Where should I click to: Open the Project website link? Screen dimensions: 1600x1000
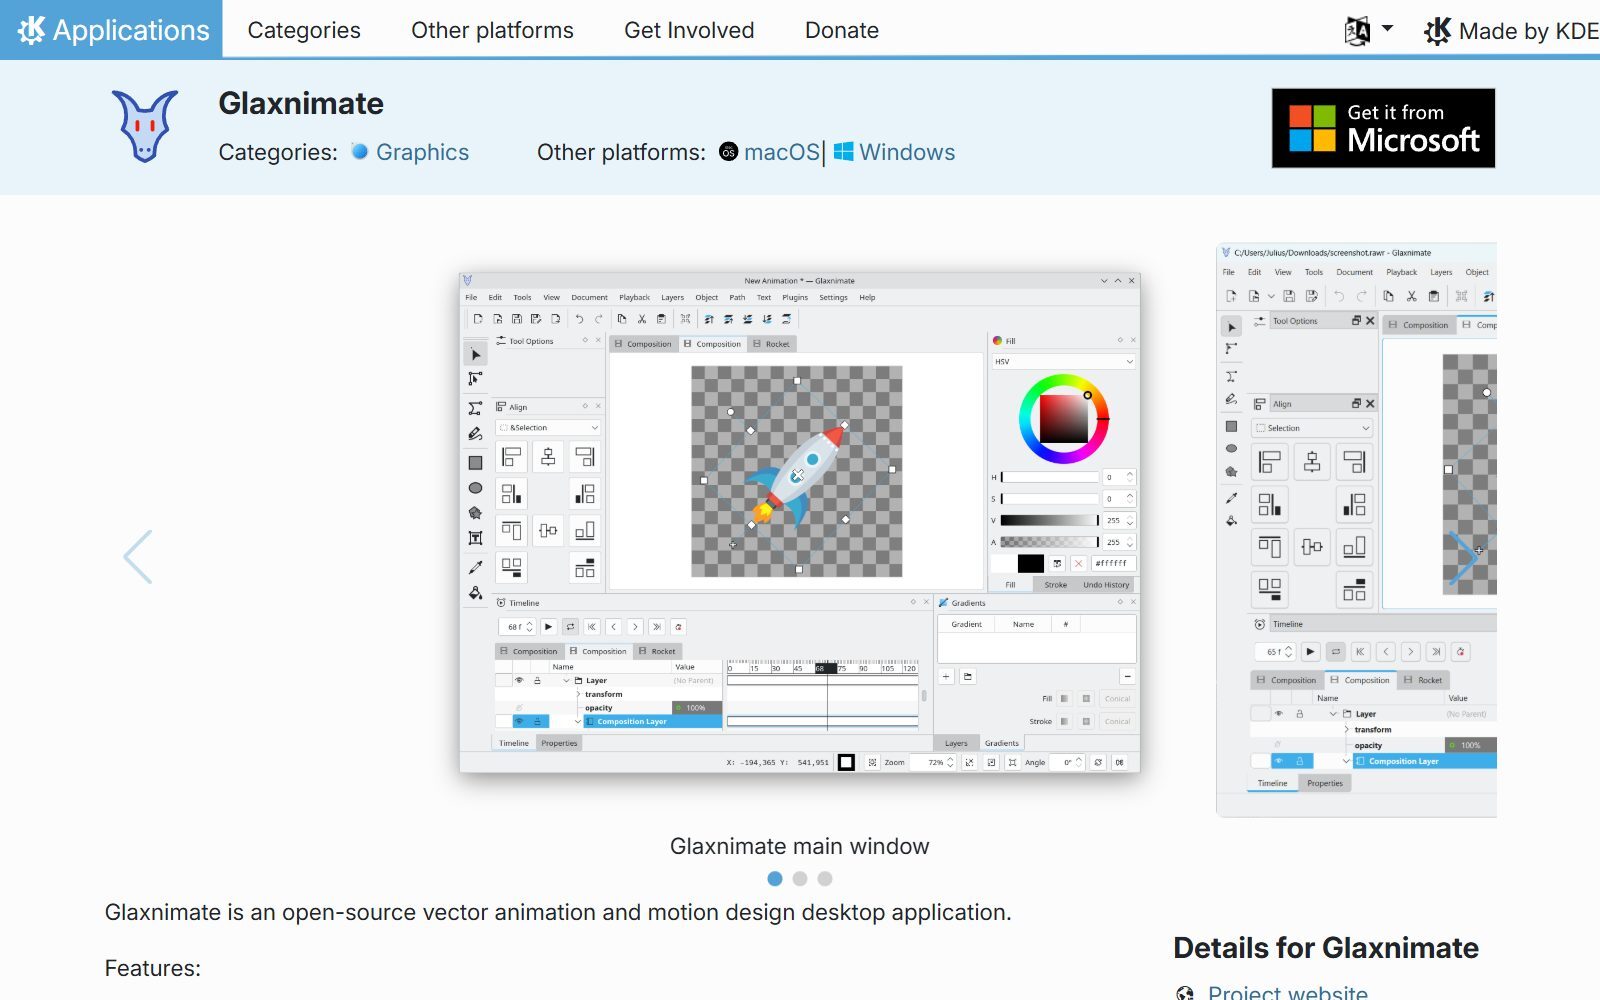click(x=1287, y=992)
